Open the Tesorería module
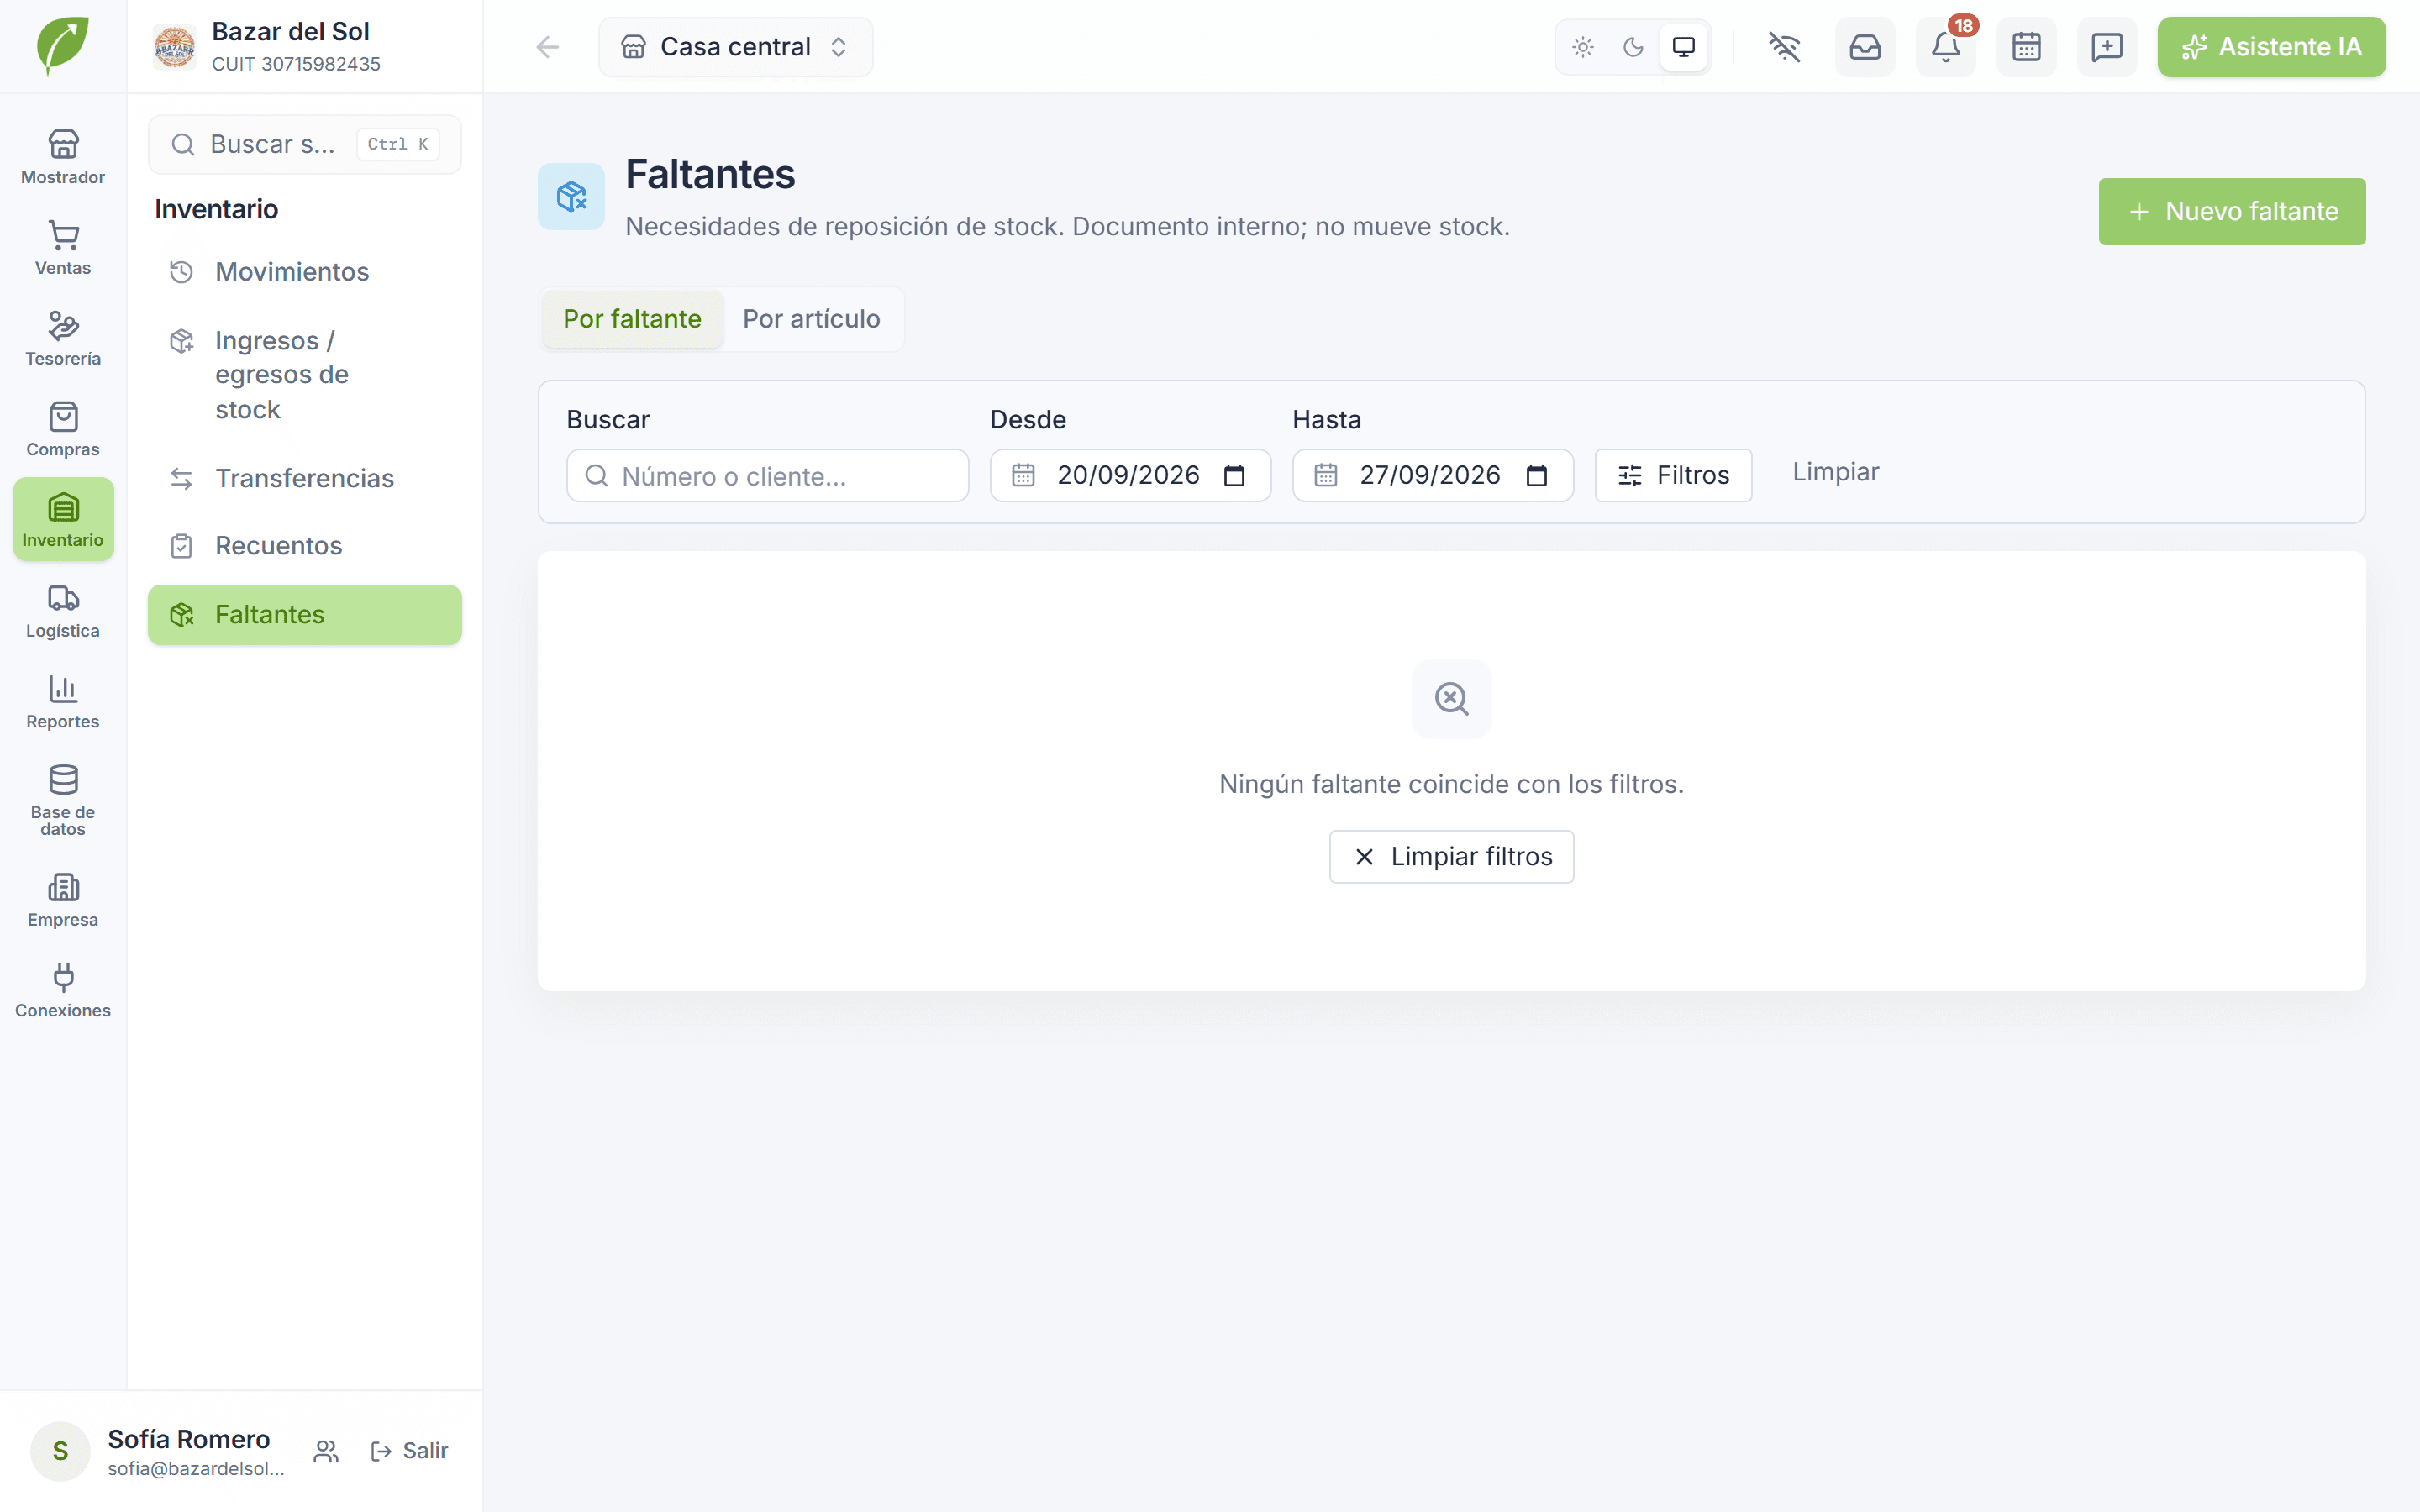Viewport: 2420px width, 1512px height. (63, 338)
